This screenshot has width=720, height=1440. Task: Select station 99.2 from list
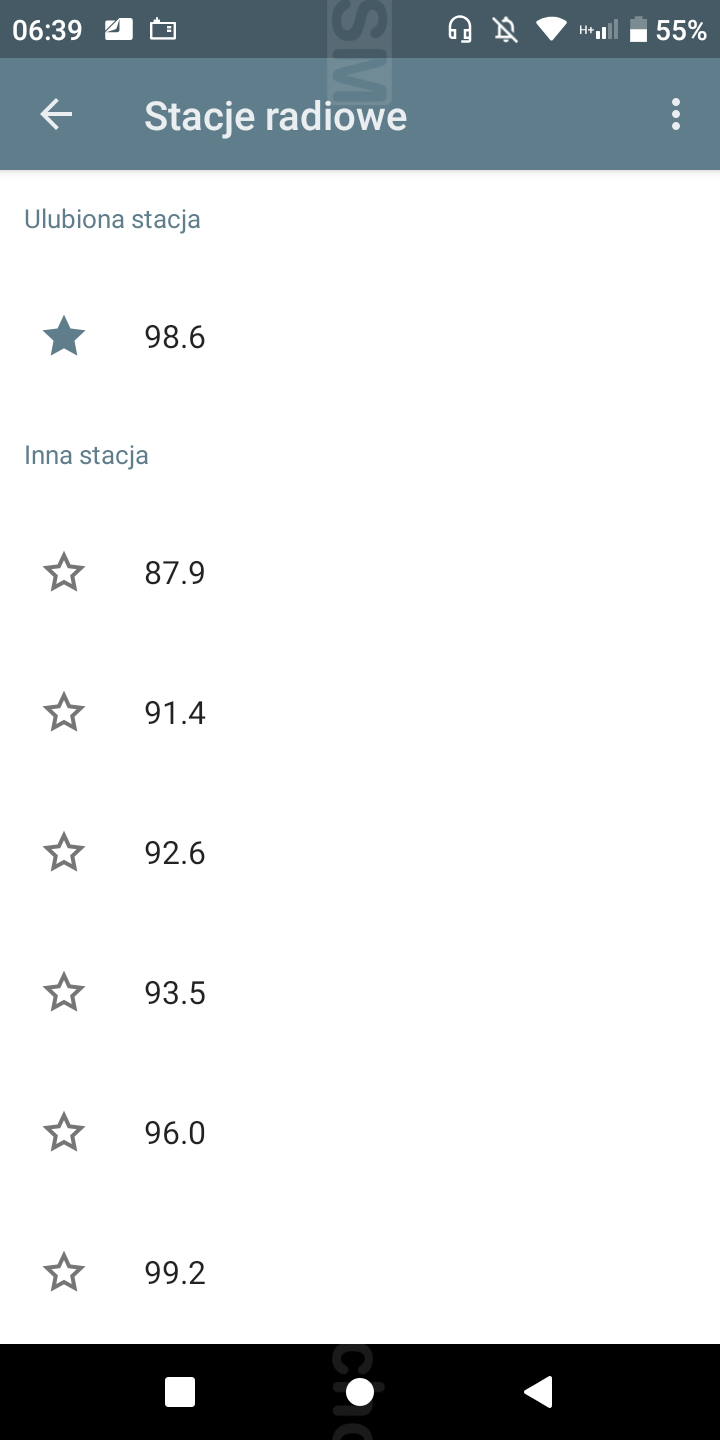point(175,1273)
